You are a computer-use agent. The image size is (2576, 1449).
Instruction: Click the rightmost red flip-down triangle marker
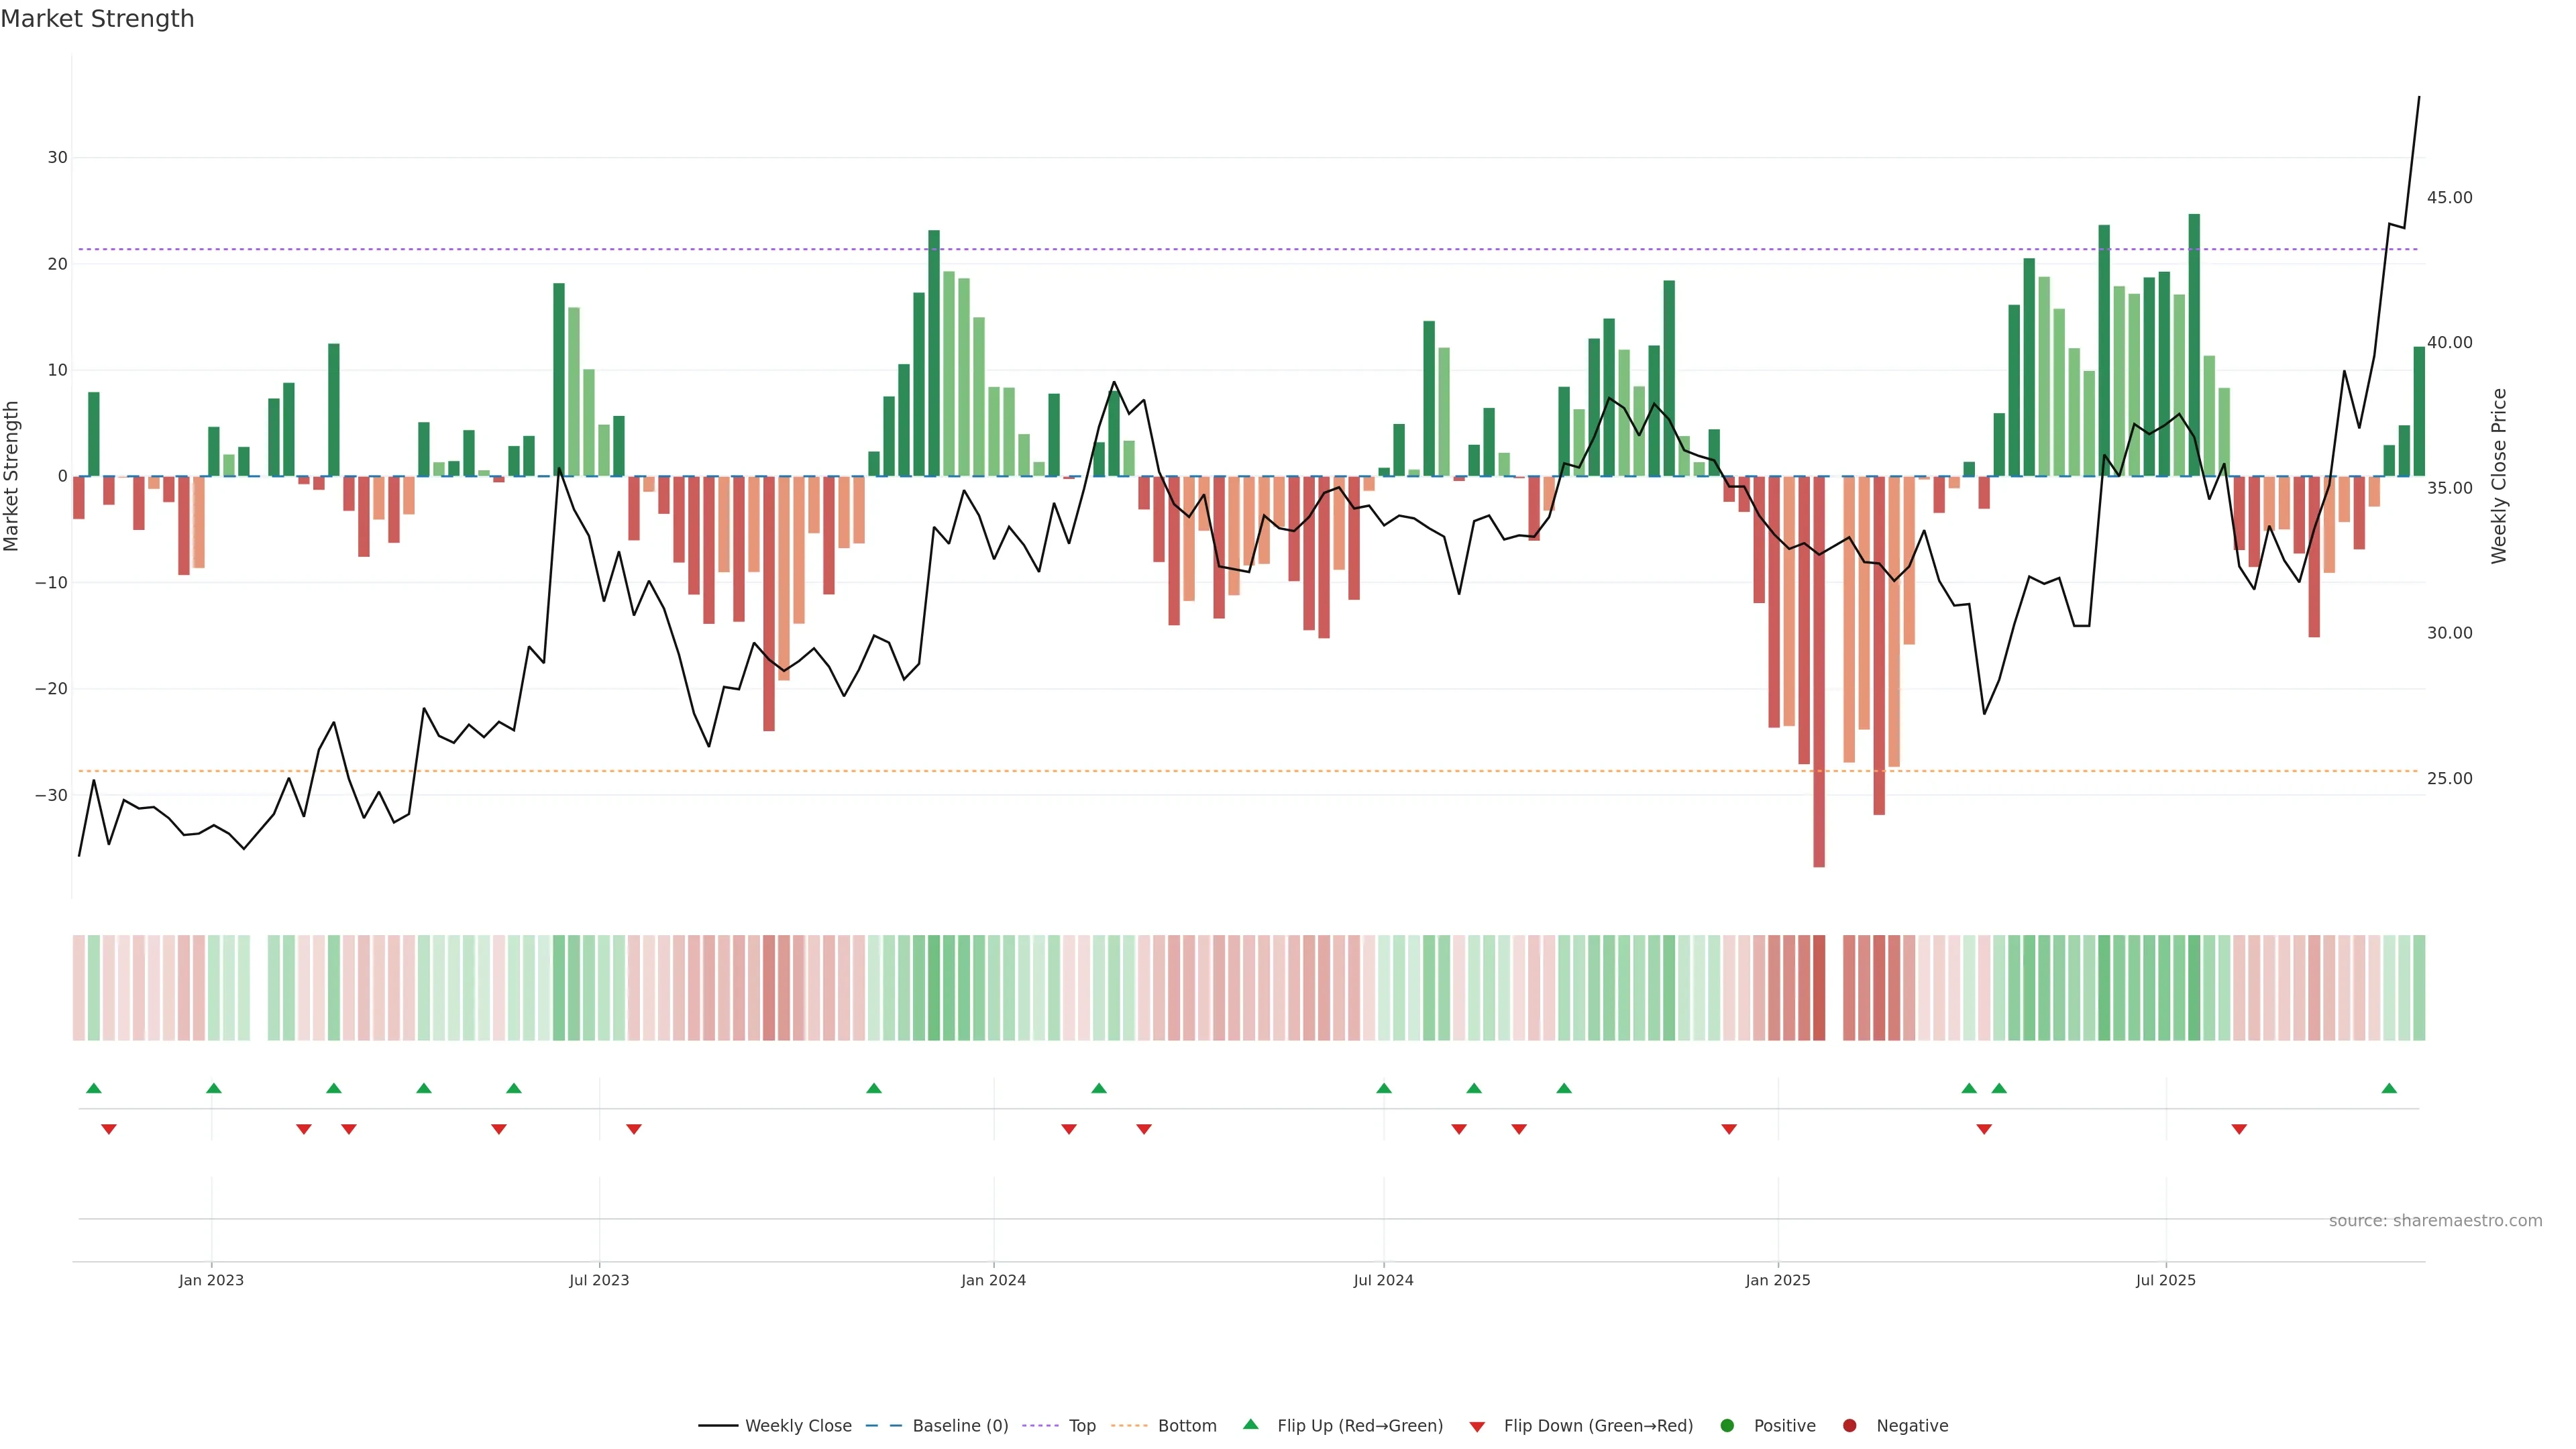click(2239, 1129)
